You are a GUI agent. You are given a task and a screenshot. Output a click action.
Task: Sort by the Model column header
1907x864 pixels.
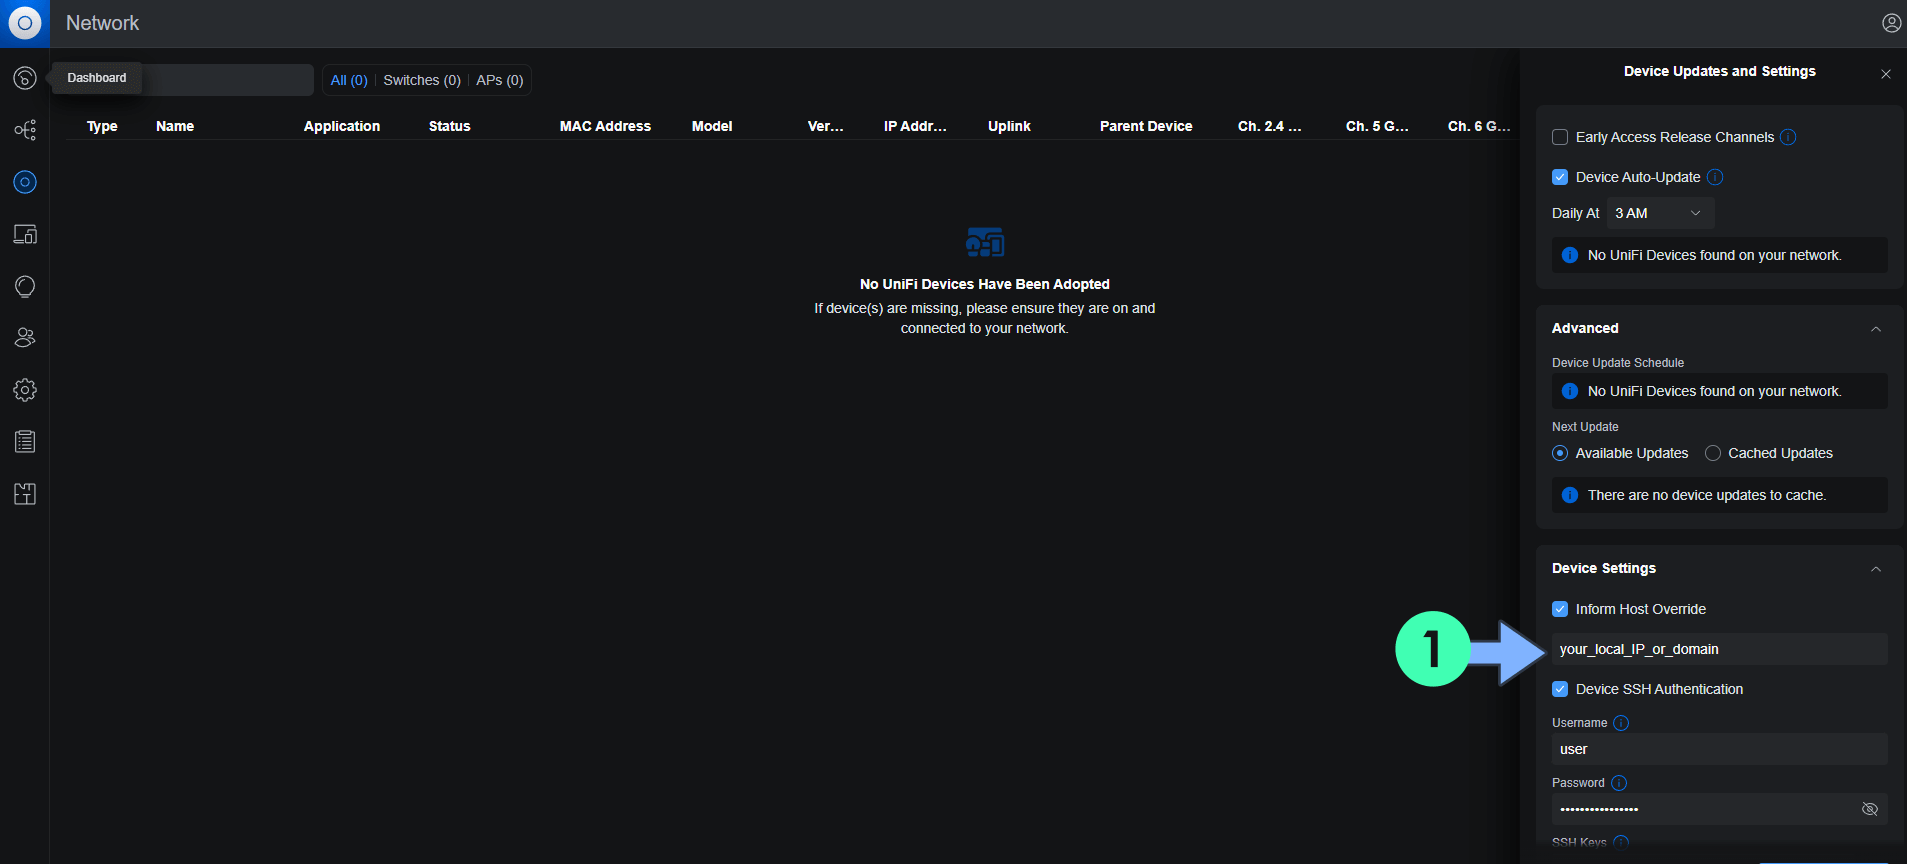(712, 126)
